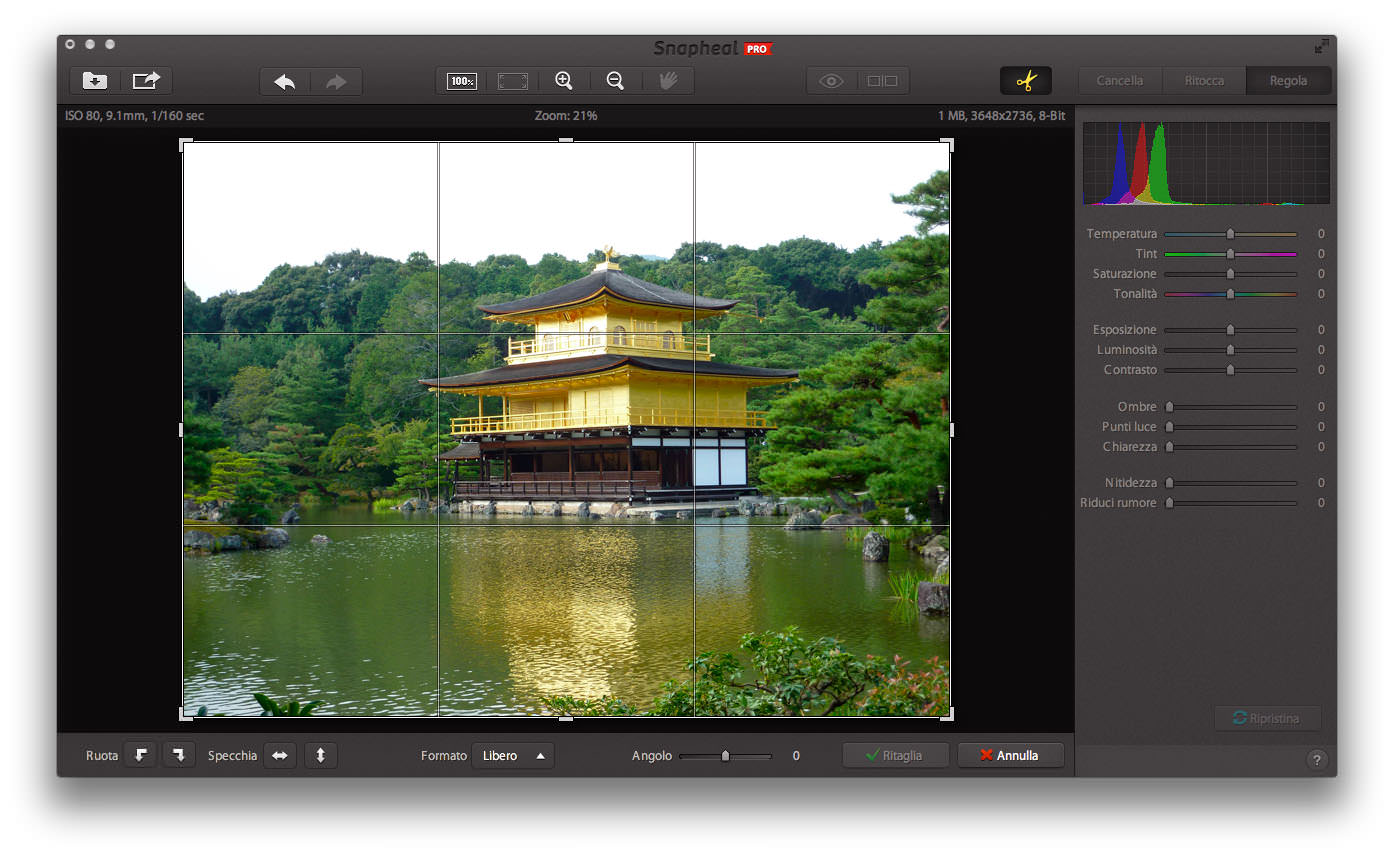Toggle the scissors crop tool

[1025, 81]
